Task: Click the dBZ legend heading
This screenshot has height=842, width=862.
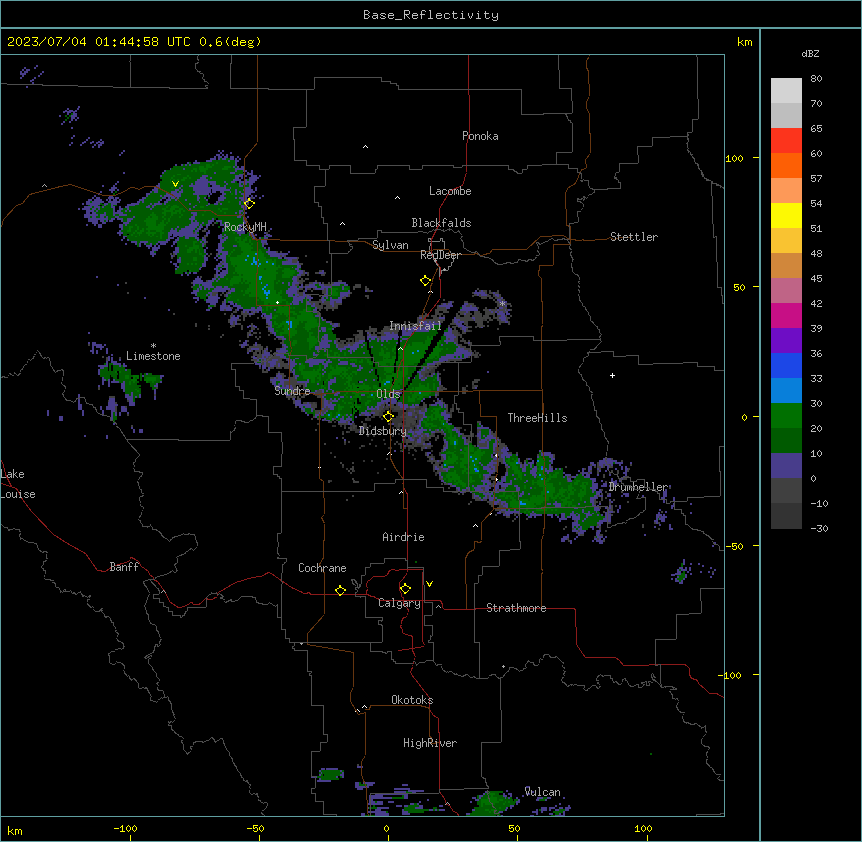Action: (x=810, y=53)
